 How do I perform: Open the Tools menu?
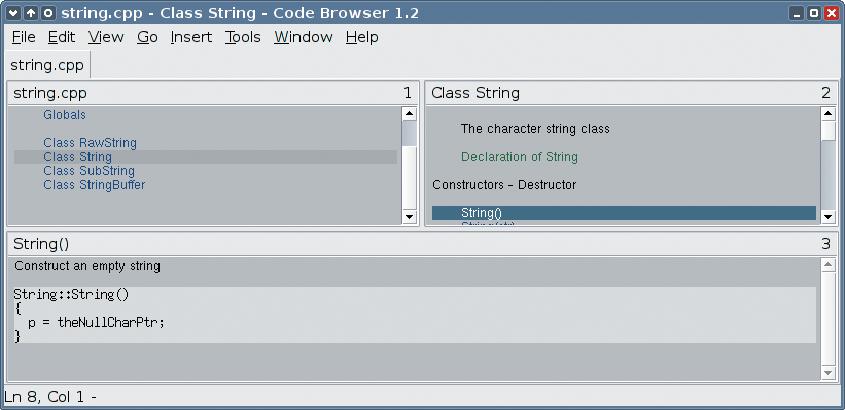pyautogui.click(x=243, y=37)
